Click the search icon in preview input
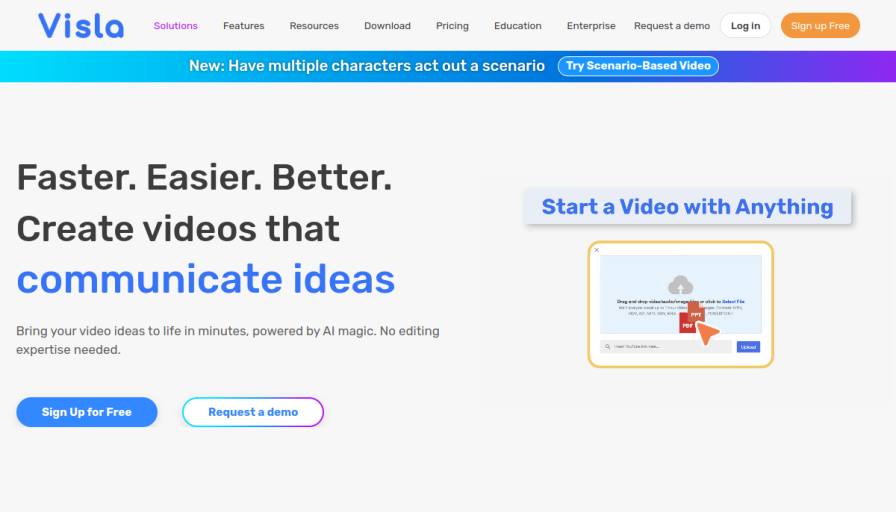The width and height of the screenshot is (896, 512). [607, 347]
